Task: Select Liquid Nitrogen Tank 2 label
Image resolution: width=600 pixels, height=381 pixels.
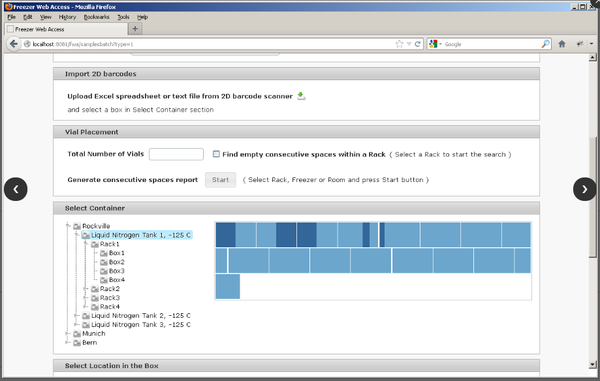Action: click(x=140, y=316)
